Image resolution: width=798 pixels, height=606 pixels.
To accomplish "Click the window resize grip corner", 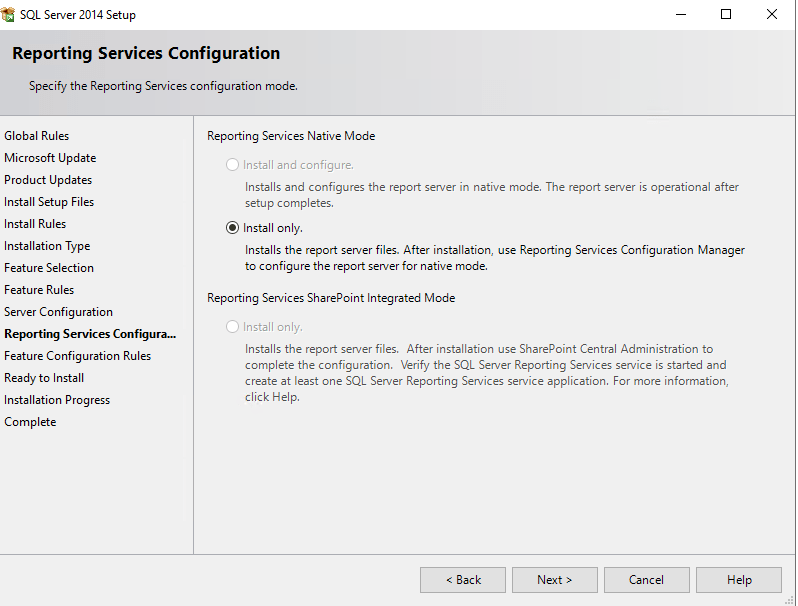I will pos(791,600).
